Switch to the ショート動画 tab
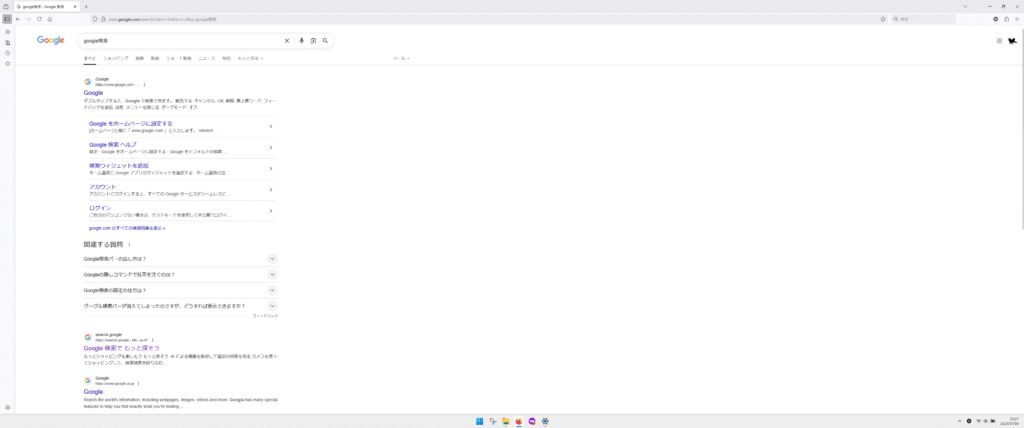Image resolution: width=1024 pixels, height=428 pixels. [179, 58]
